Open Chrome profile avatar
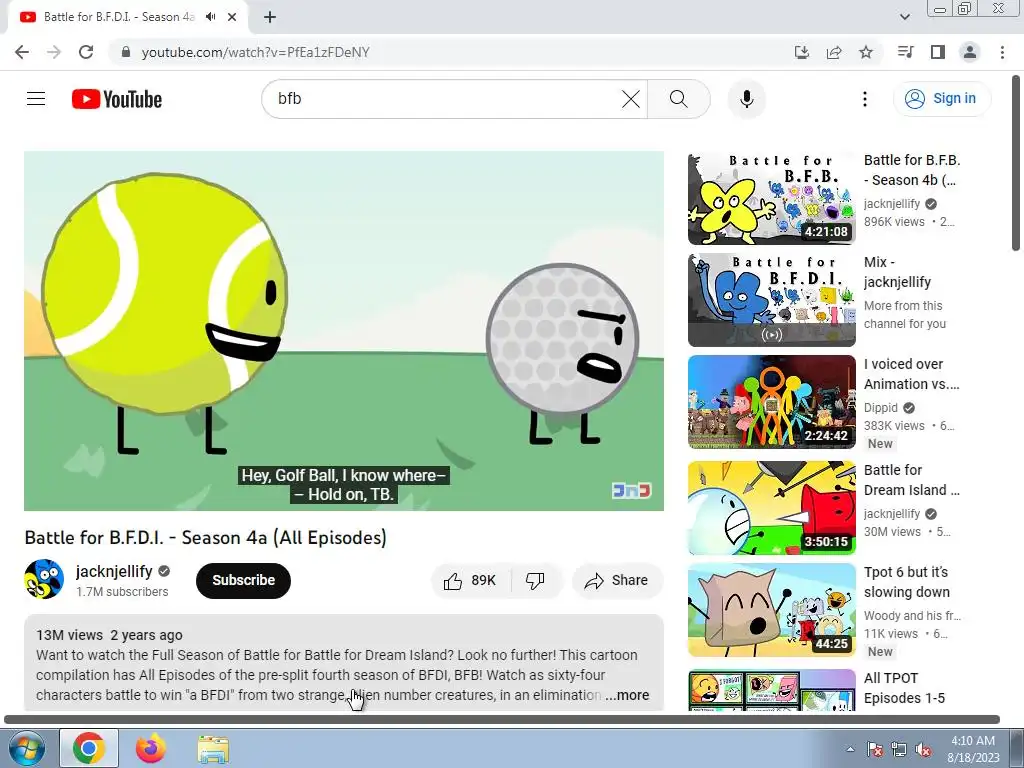Viewport: 1024px width, 768px height. tap(970, 52)
